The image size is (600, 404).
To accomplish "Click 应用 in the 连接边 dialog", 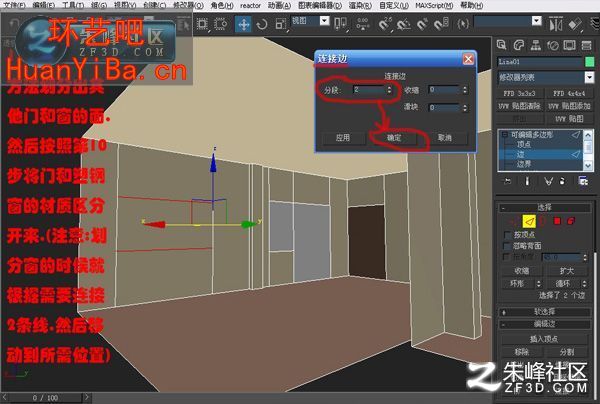I will pyautogui.click(x=343, y=138).
